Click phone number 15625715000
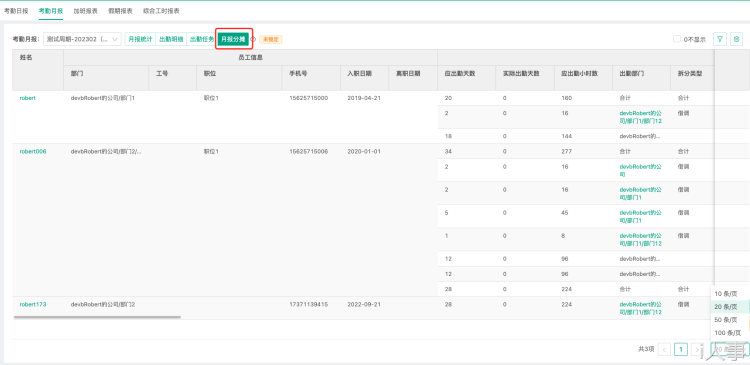This screenshot has height=365, width=750. [309, 98]
